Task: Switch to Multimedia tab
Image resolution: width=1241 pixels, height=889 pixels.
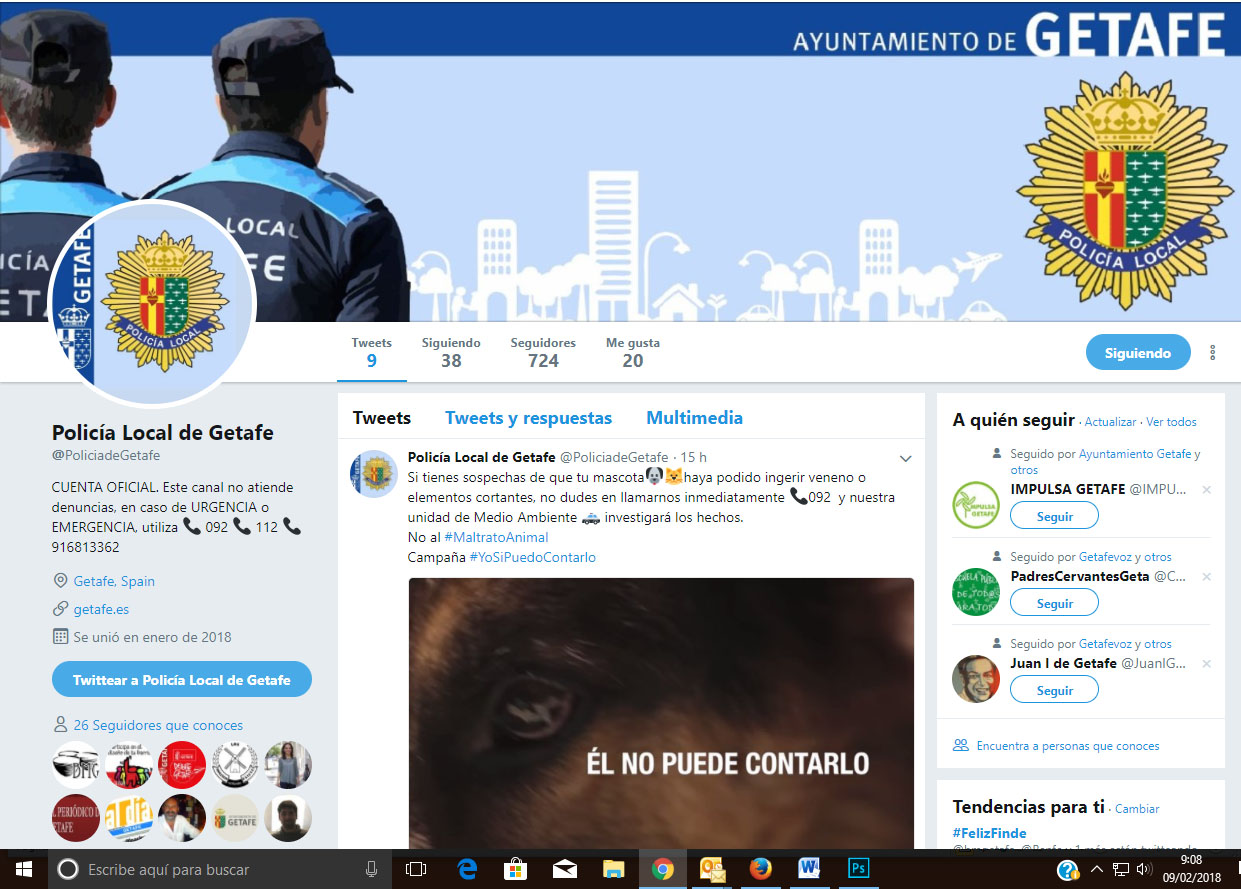Action: pos(694,418)
